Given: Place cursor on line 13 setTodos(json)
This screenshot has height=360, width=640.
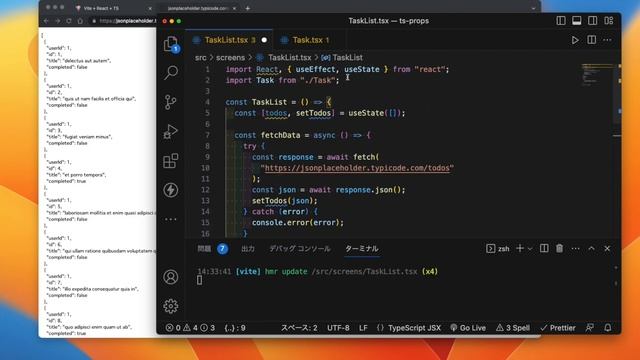Looking at the screenshot, I should [284, 201].
